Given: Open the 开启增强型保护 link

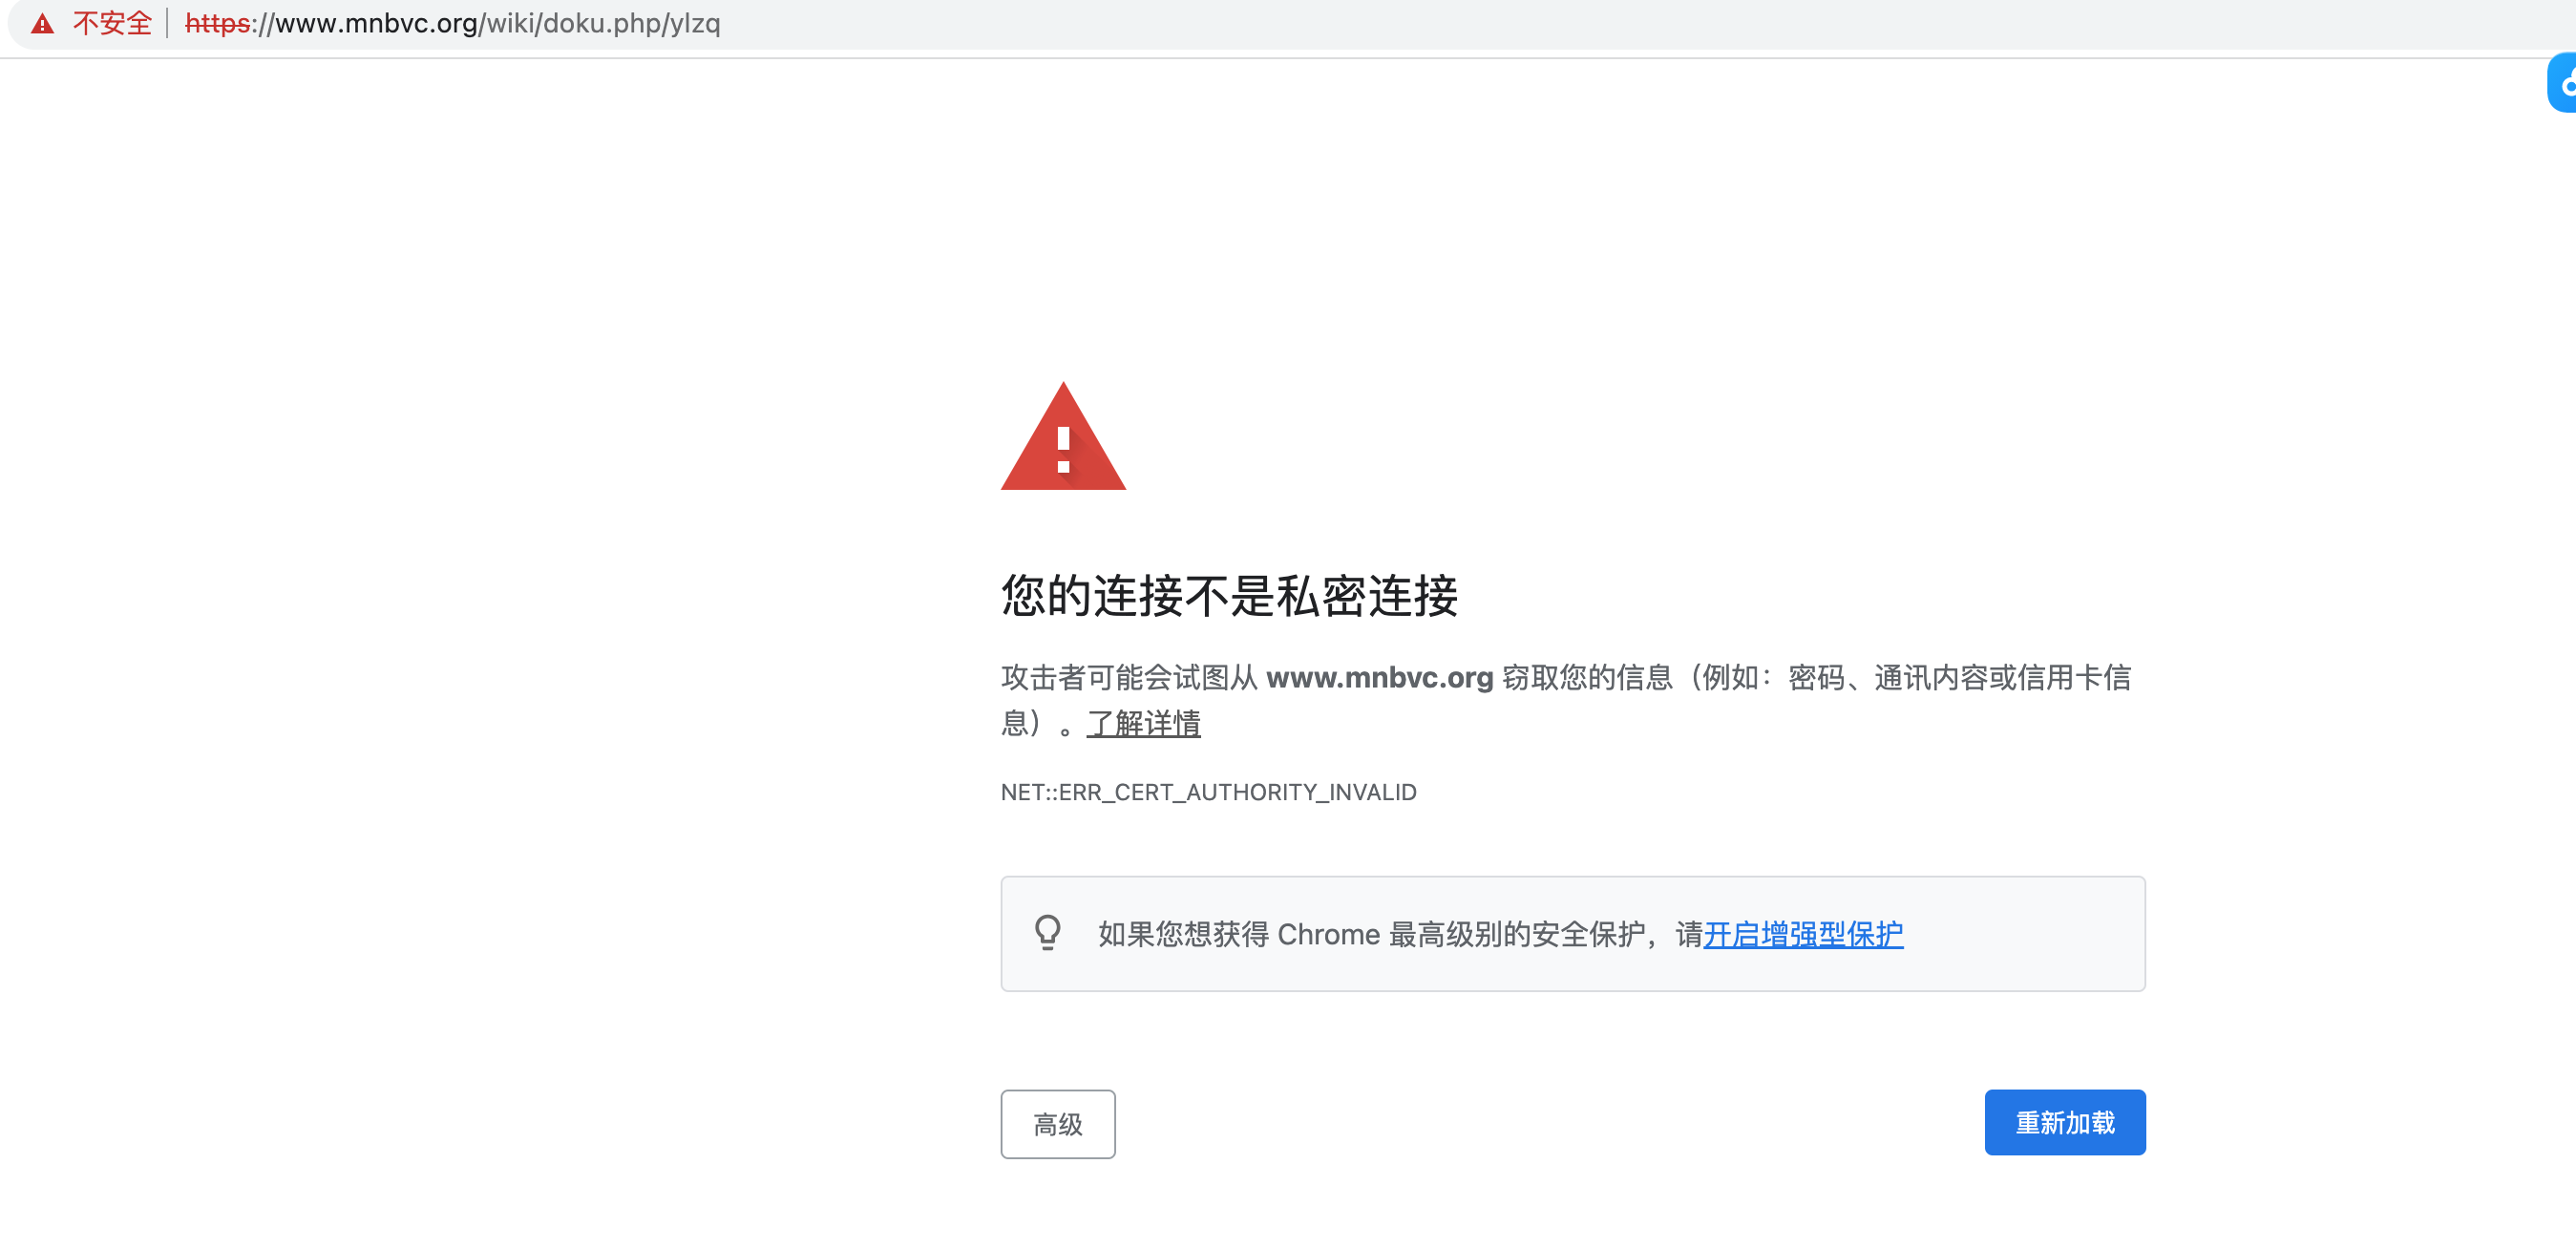Looking at the screenshot, I should coord(1803,934).
